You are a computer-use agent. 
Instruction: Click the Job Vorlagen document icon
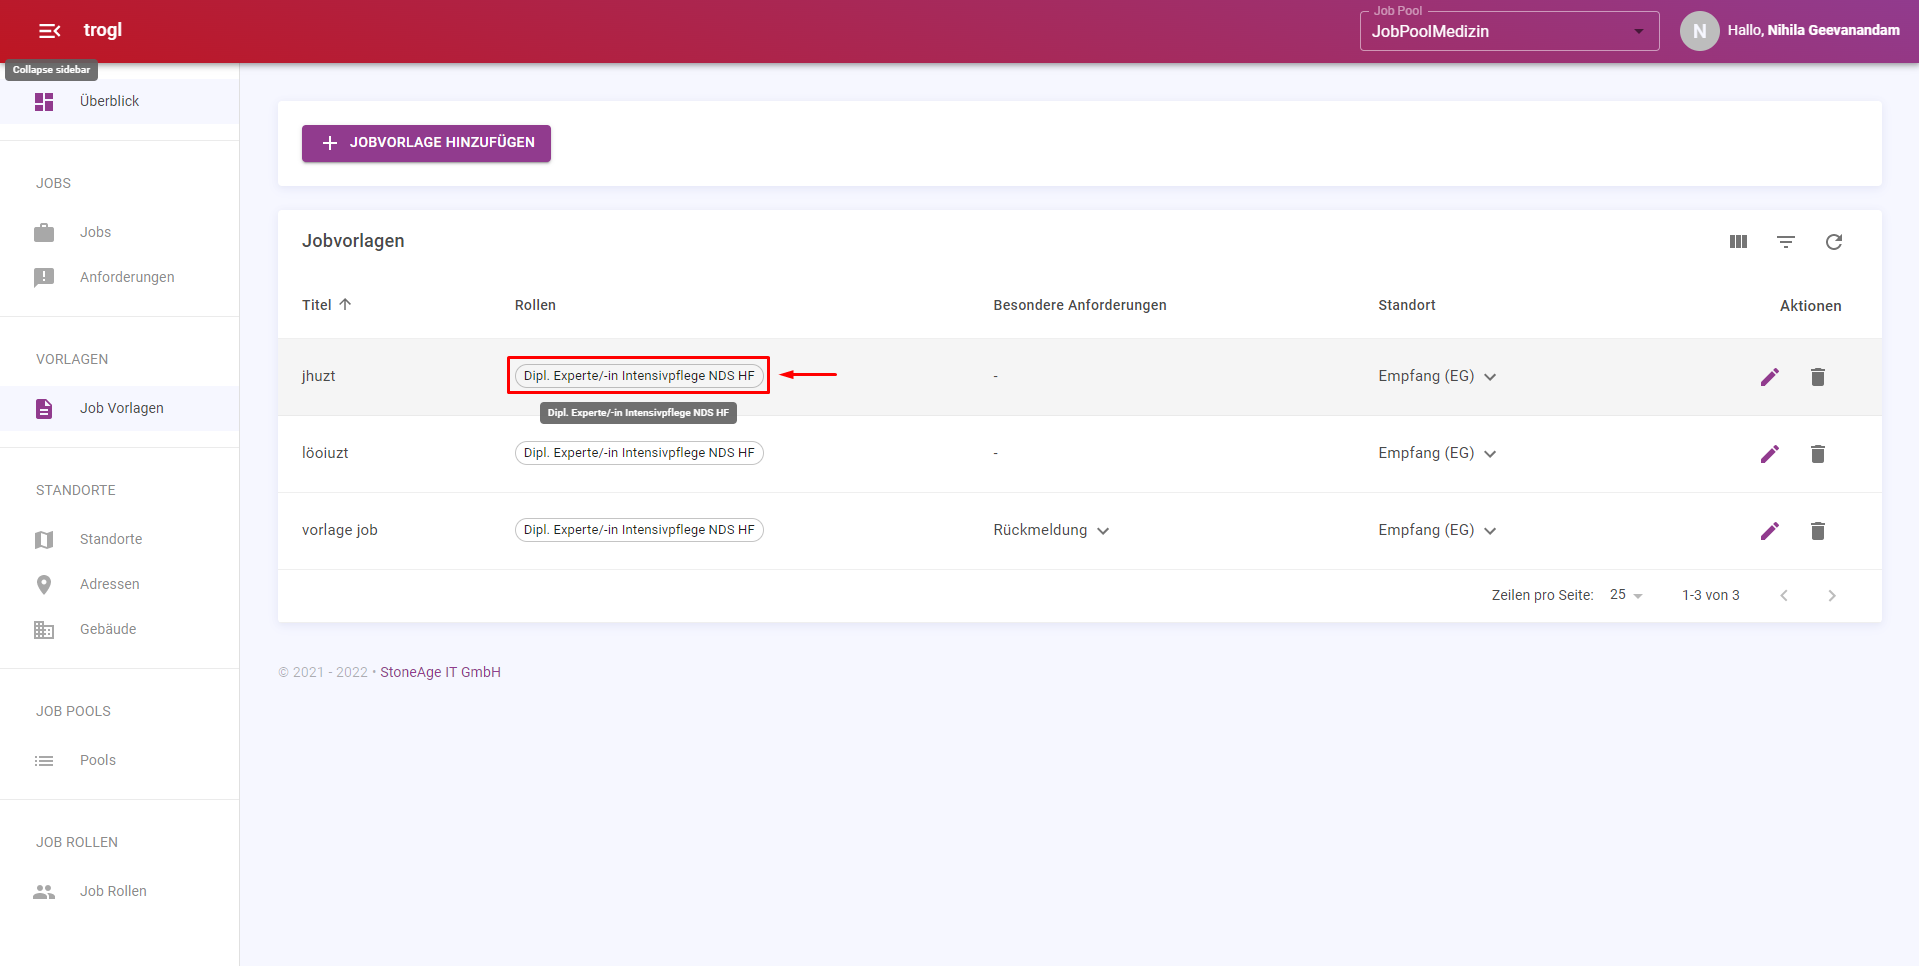pos(44,408)
